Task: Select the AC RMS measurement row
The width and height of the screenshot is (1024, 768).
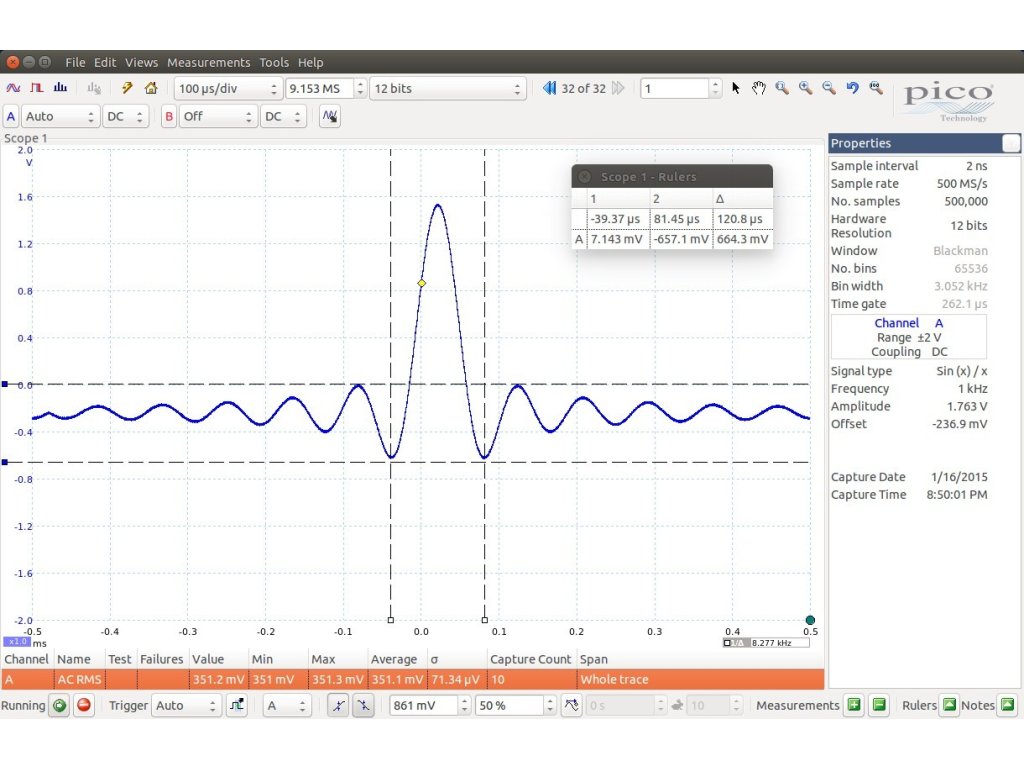Action: click(x=412, y=679)
